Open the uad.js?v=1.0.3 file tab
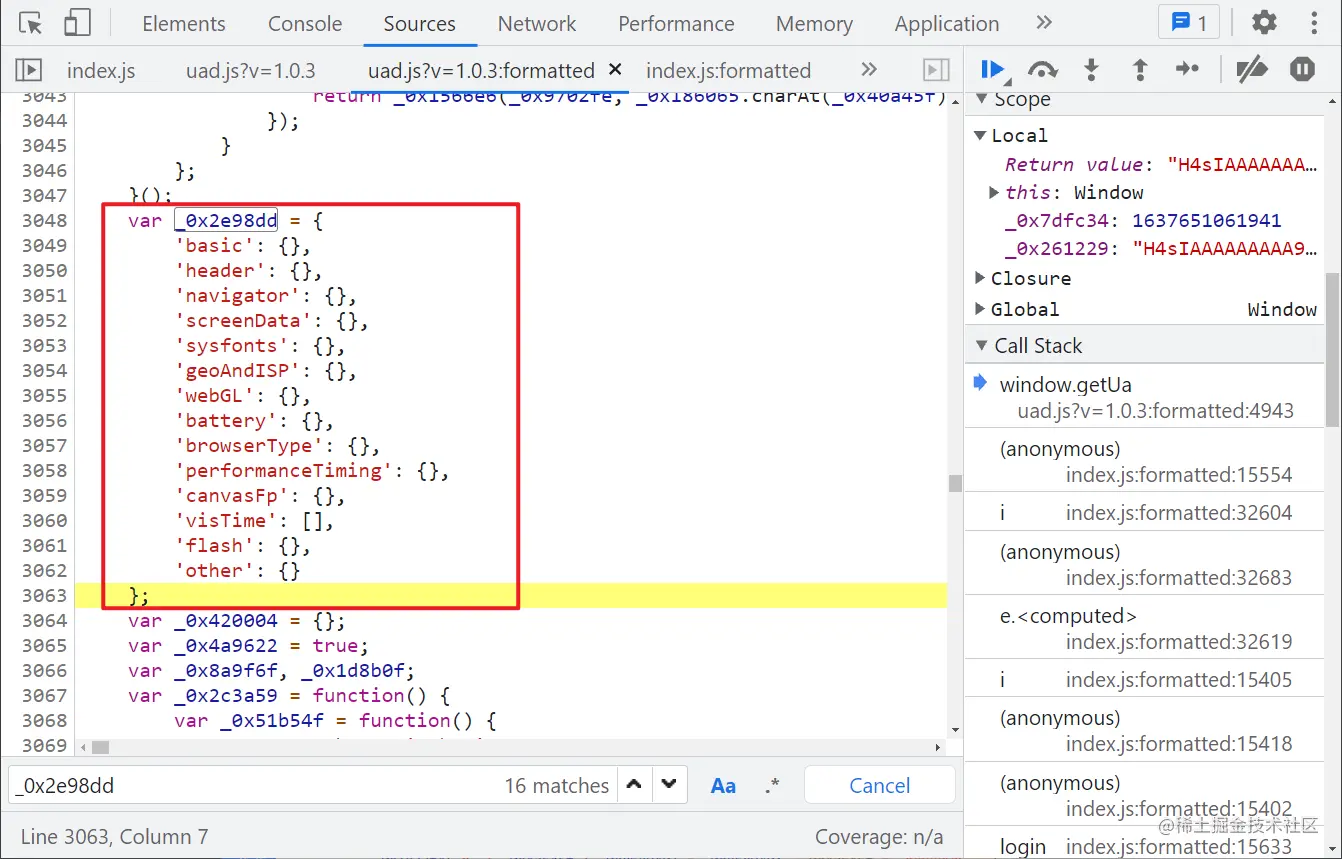The width and height of the screenshot is (1342, 859). click(x=250, y=71)
